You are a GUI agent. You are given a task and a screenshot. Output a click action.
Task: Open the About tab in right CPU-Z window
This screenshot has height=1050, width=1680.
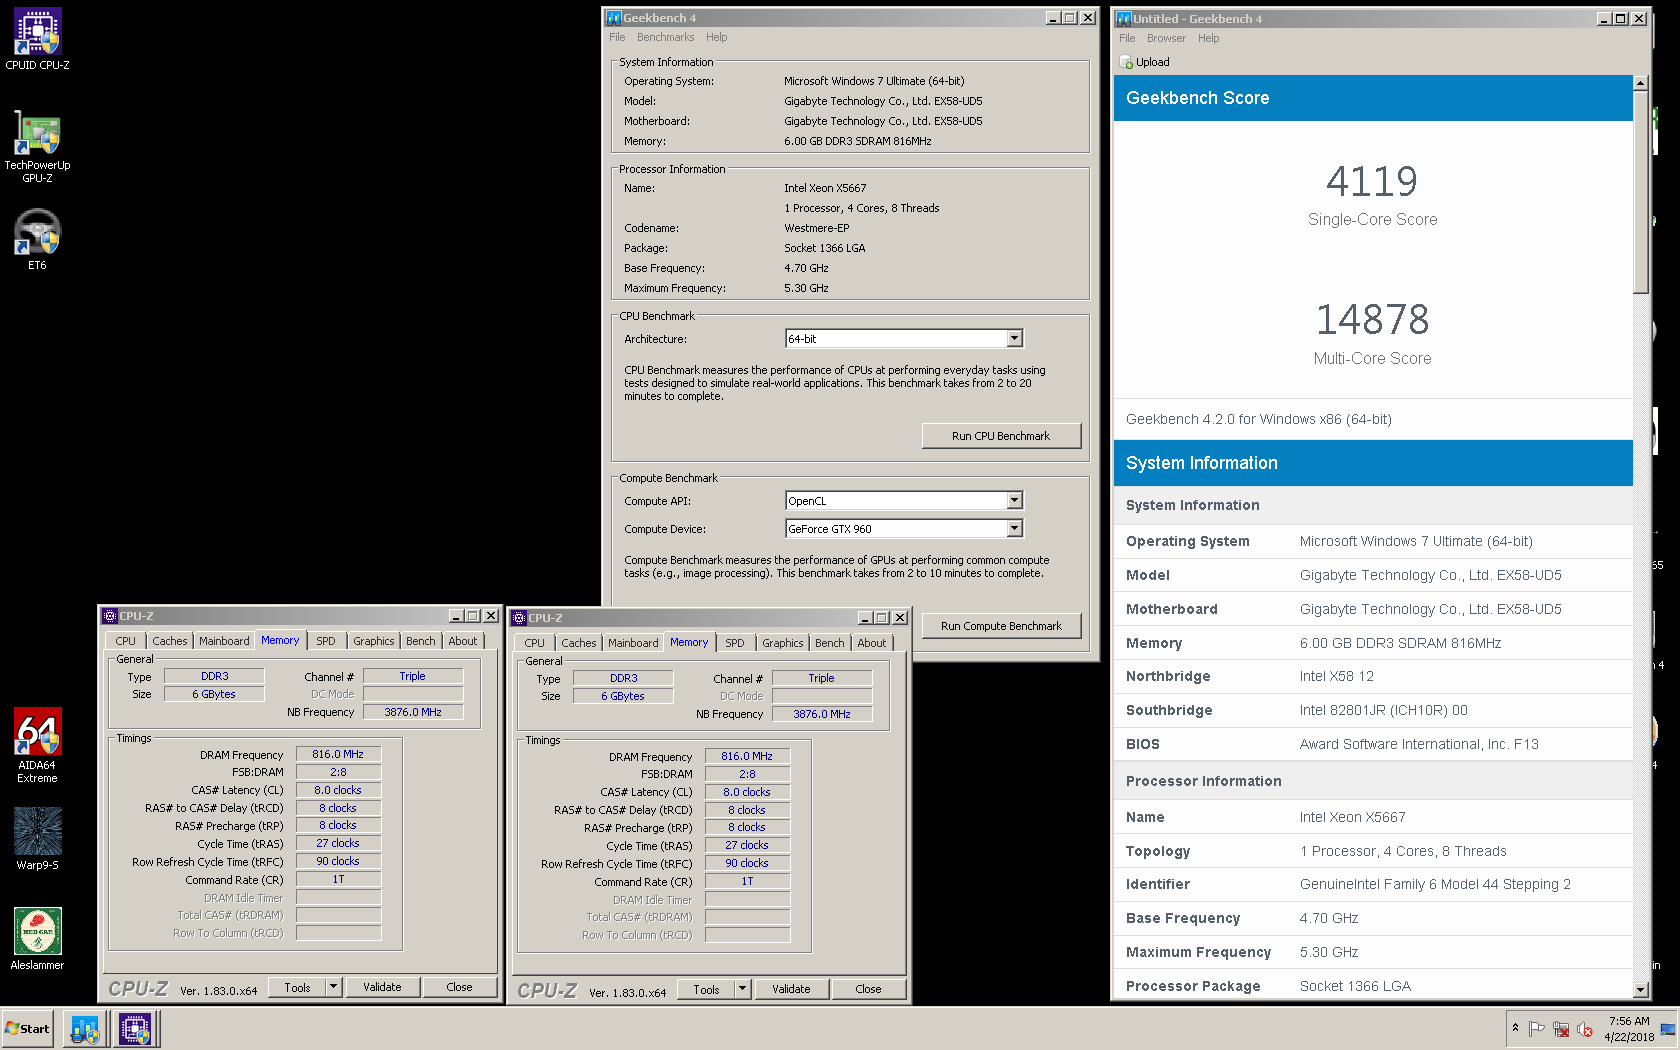click(871, 643)
